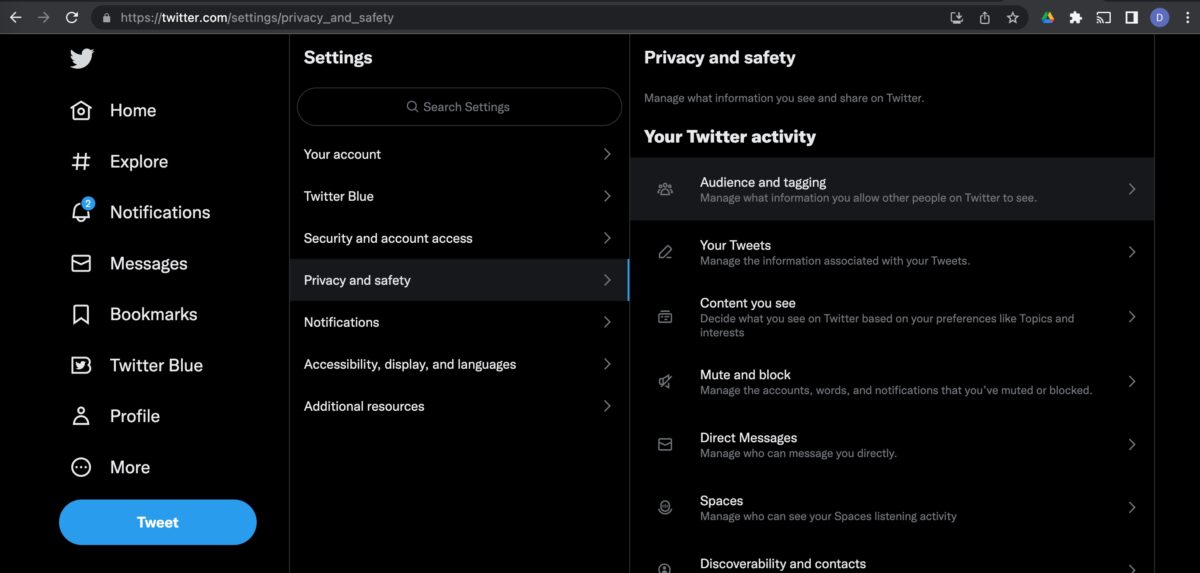Viewport: 1200px width, 573px height.
Task: Expand the Audience and tagging chevron
Action: (1132, 189)
